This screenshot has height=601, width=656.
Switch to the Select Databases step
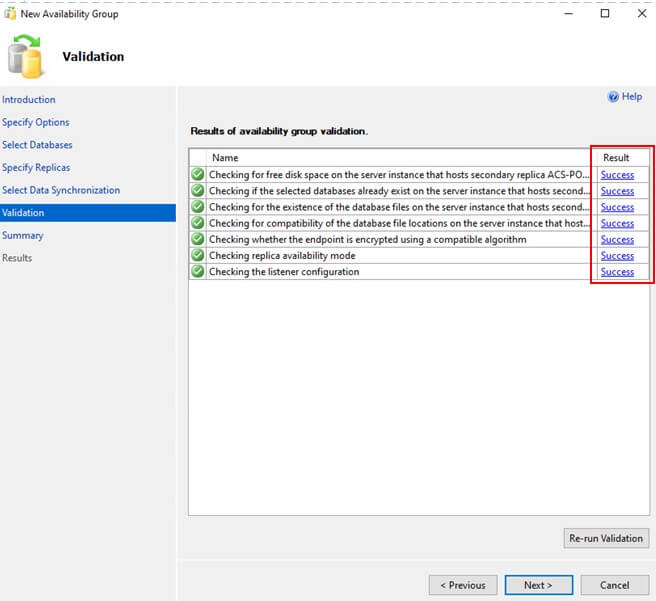tap(37, 145)
